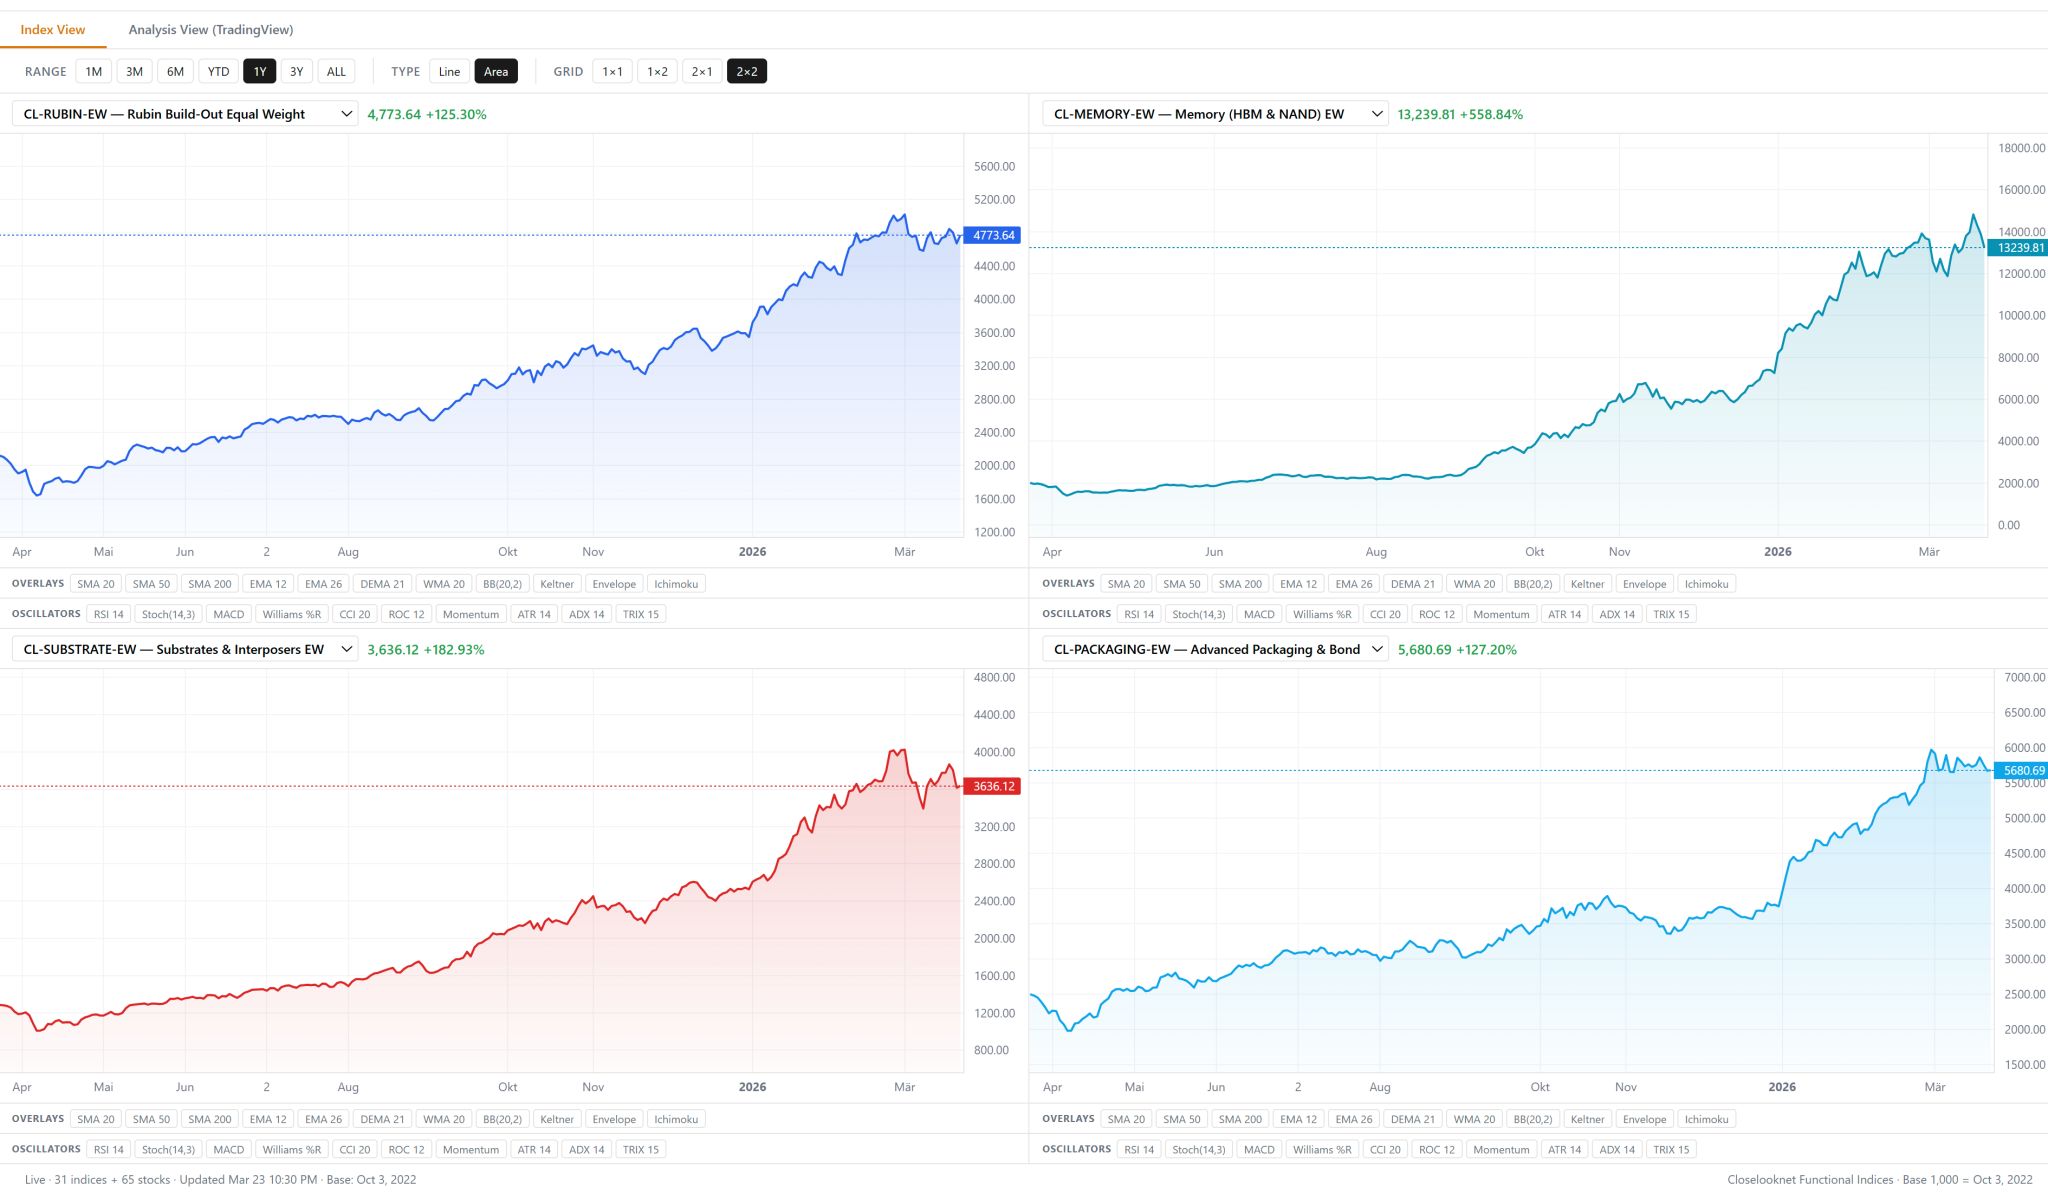The height and width of the screenshot is (1193, 2048).
Task: Choose the 1×1 grid layout
Action: pos(612,71)
